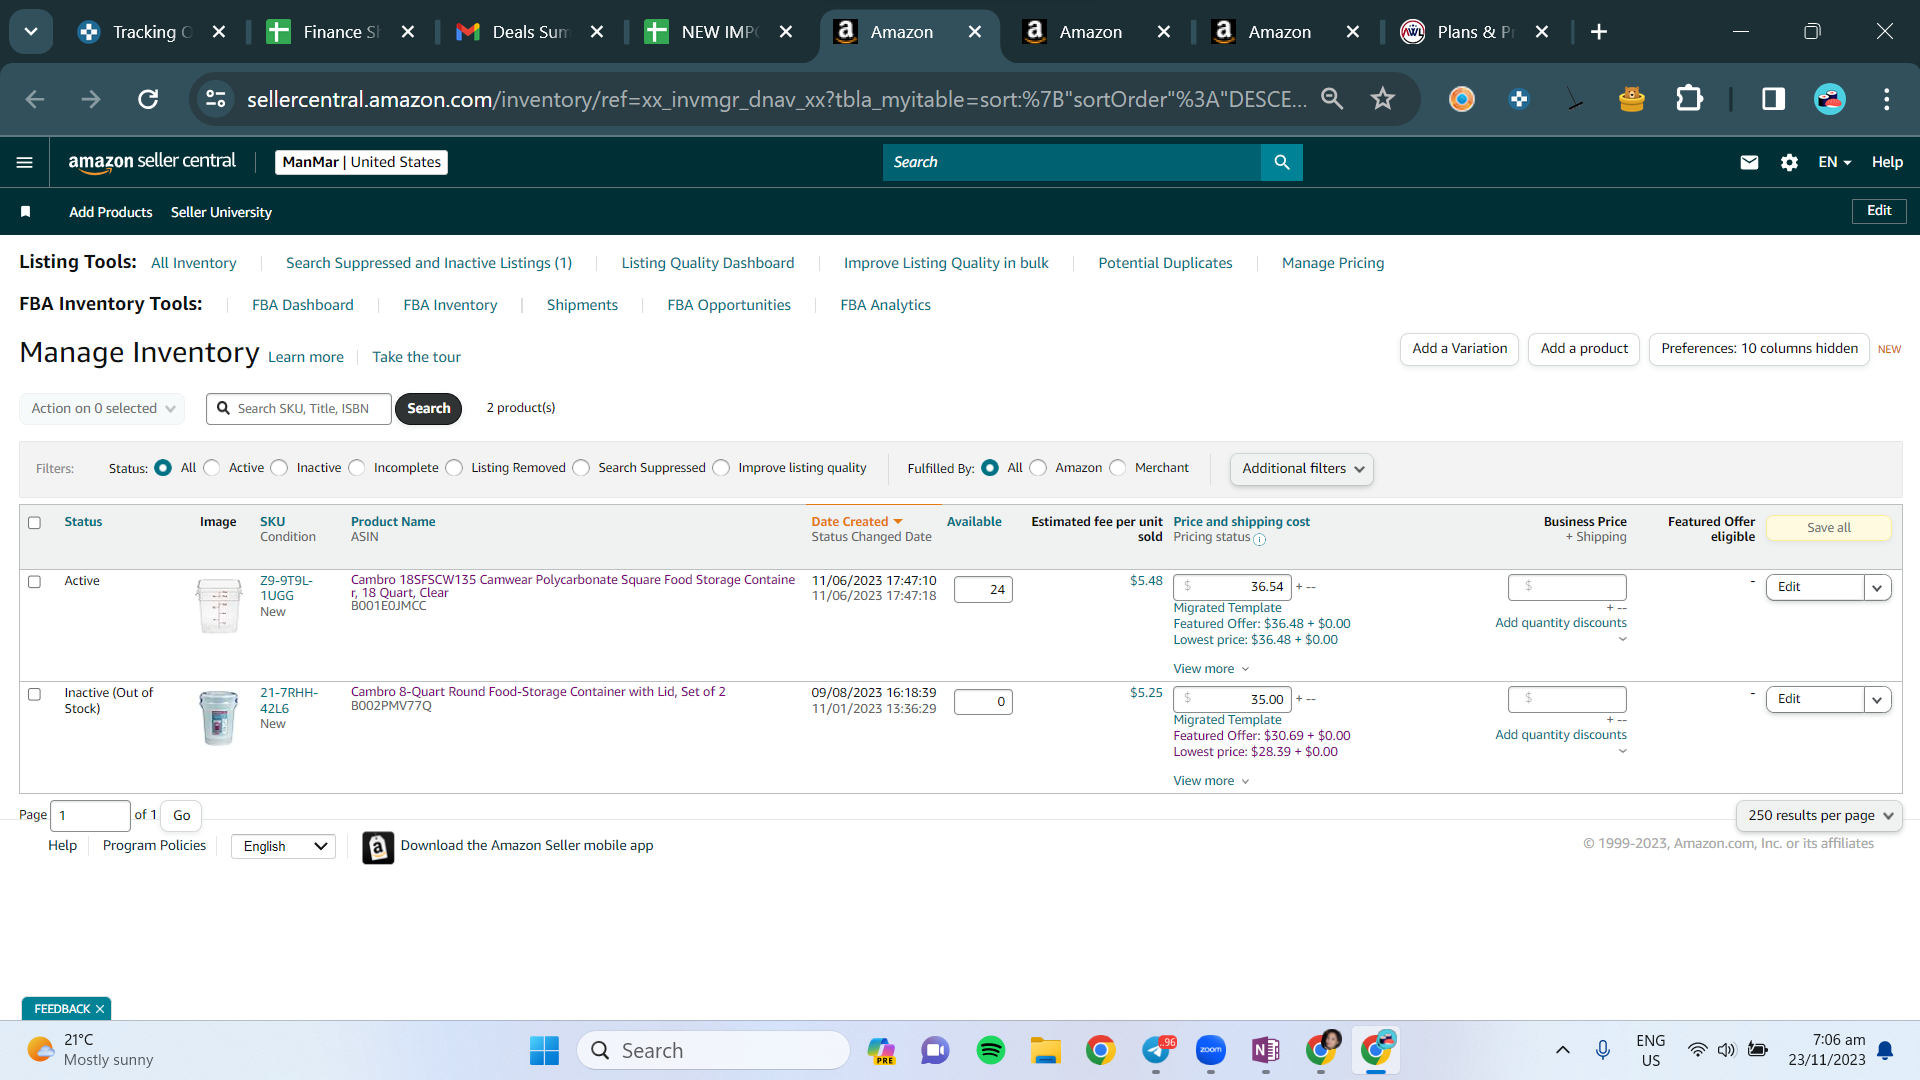1920x1080 pixels.
Task: Toggle the browser side panel icon
Action: pos(1773,99)
